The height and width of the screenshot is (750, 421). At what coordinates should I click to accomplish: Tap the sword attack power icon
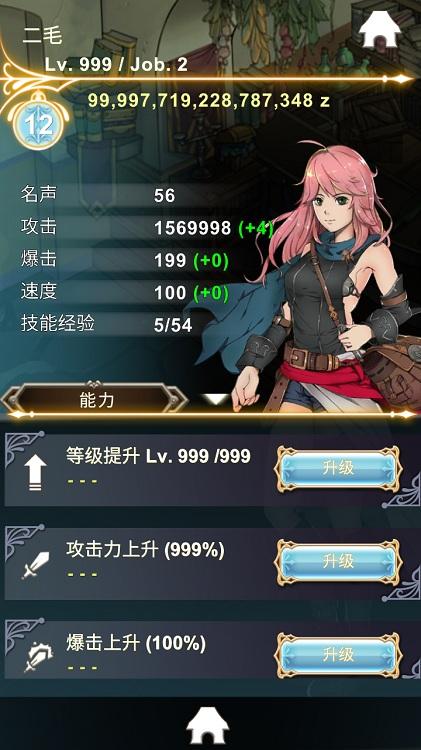(36, 565)
